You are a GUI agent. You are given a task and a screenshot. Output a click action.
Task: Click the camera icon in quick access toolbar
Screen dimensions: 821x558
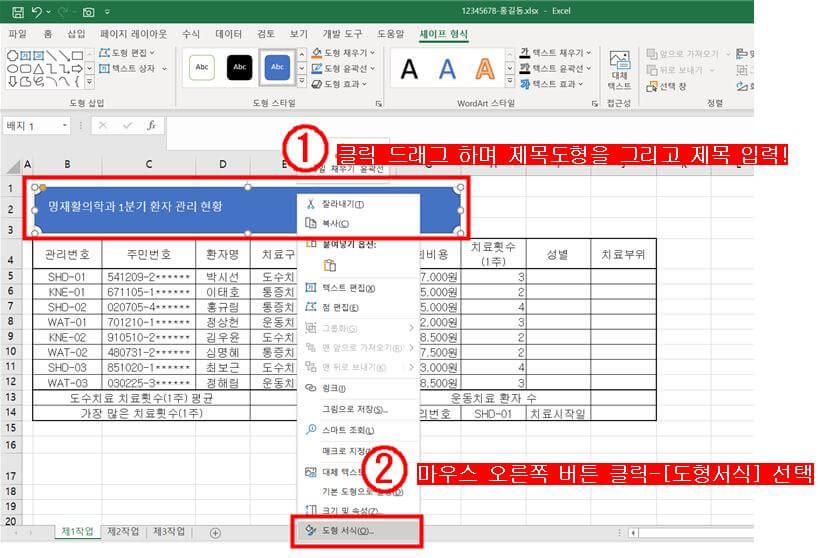(88, 12)
